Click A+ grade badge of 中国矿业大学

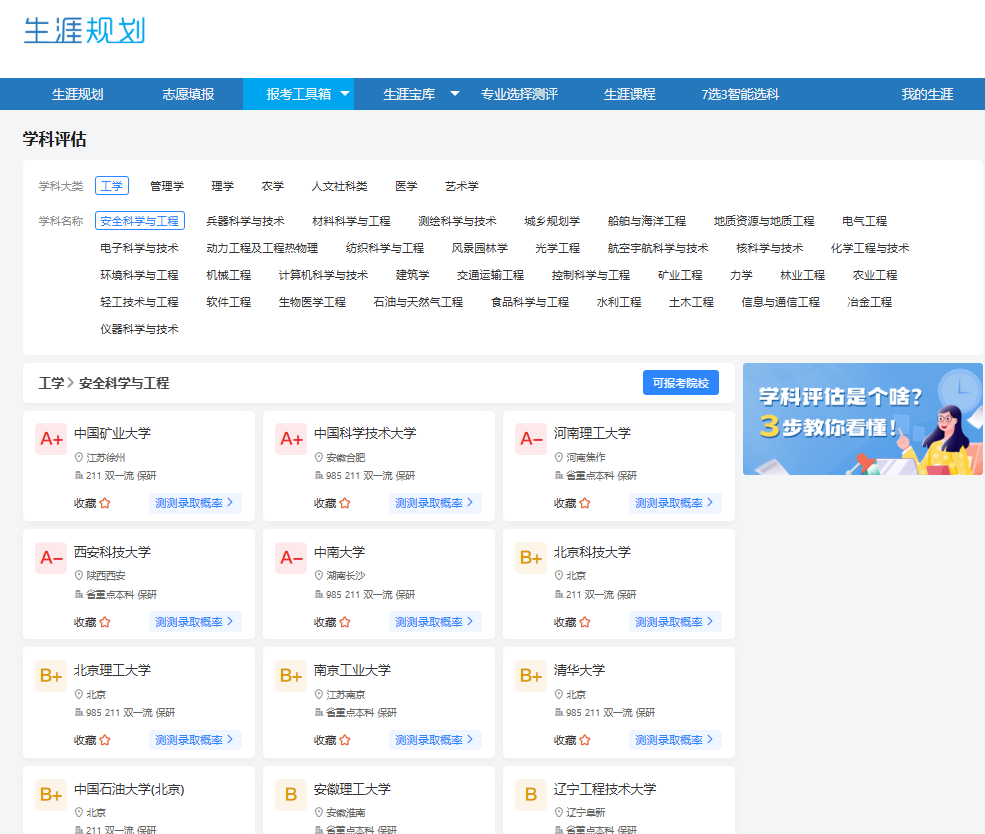point(51,438)
